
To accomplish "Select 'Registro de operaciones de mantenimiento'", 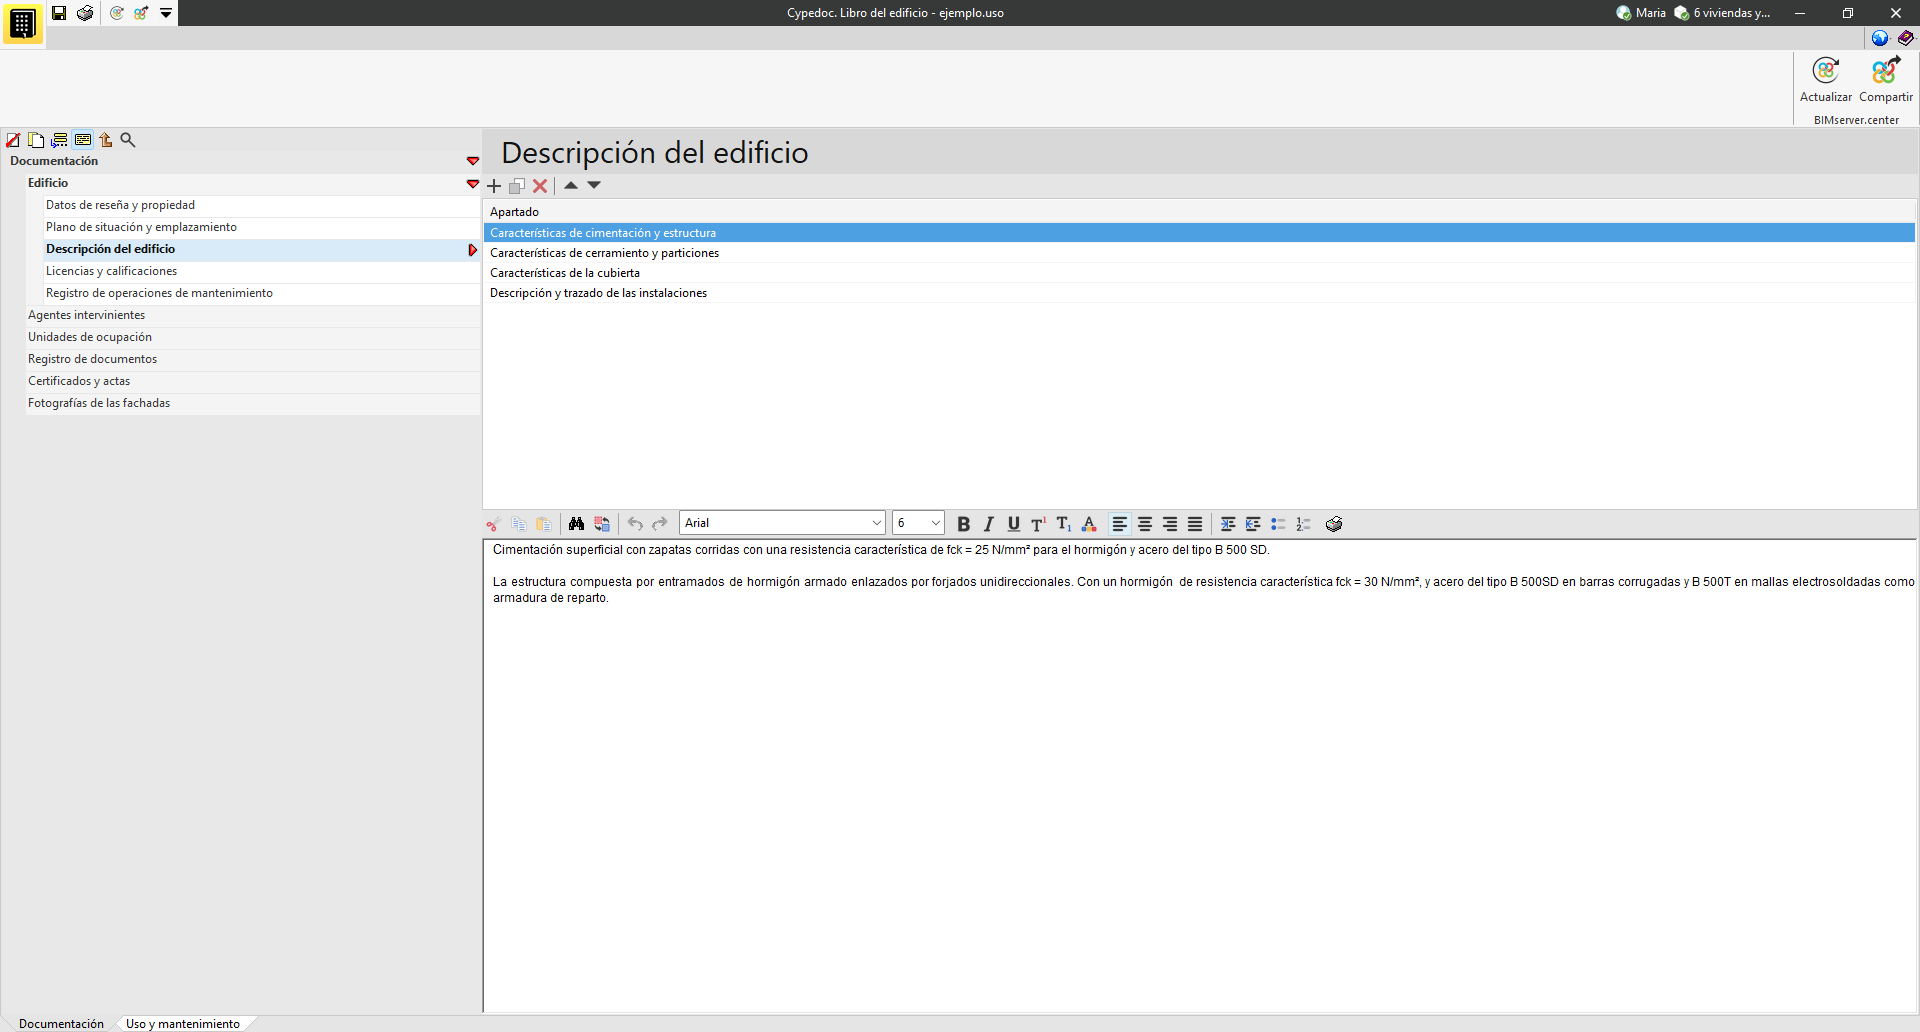I will point(262,293).
